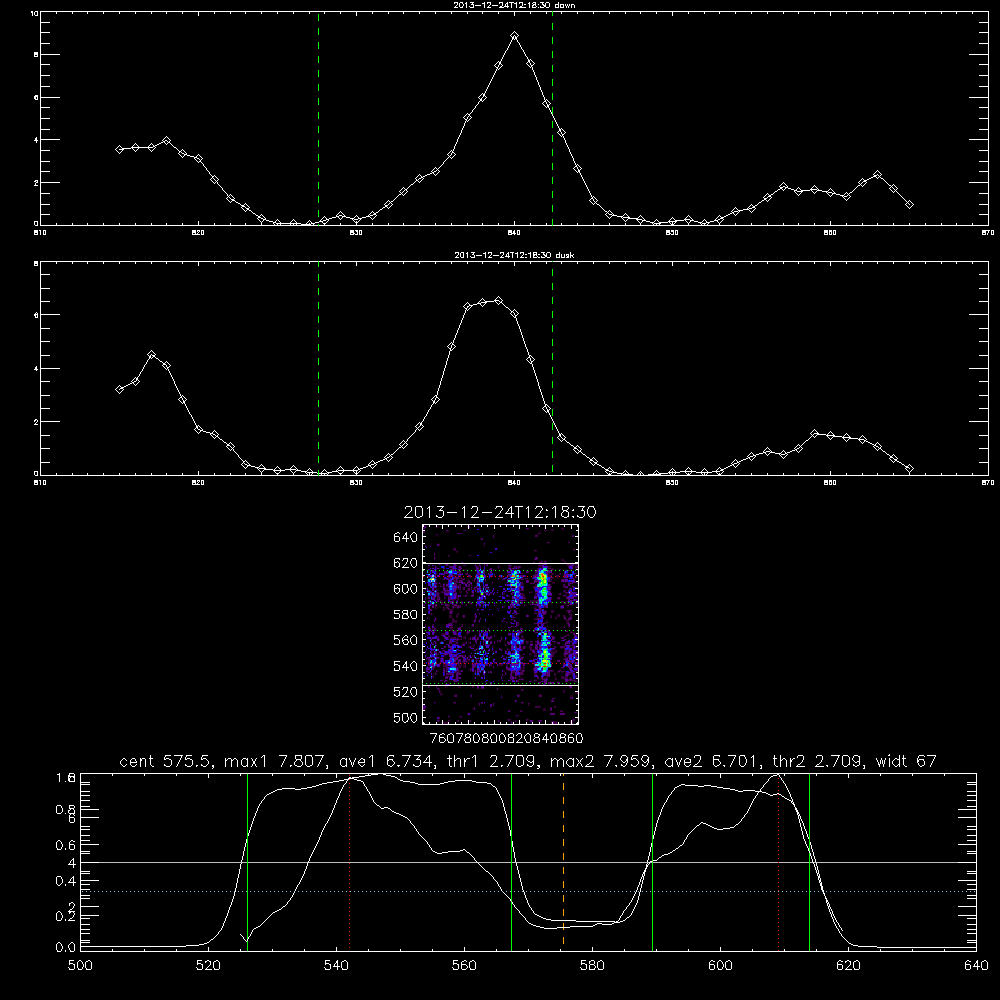Screen dimensions: 1000x1000
Task: Click the green vertical line near 567 in bottom plot
Action: point(511,862)
